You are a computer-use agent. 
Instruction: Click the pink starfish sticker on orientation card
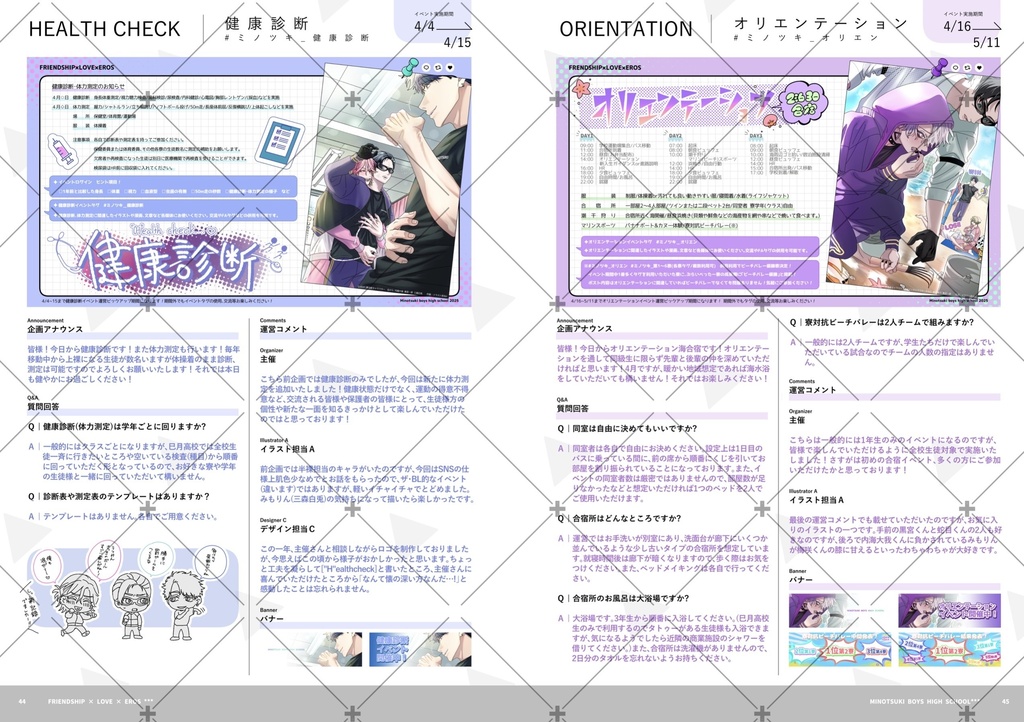tap(581, 89)
